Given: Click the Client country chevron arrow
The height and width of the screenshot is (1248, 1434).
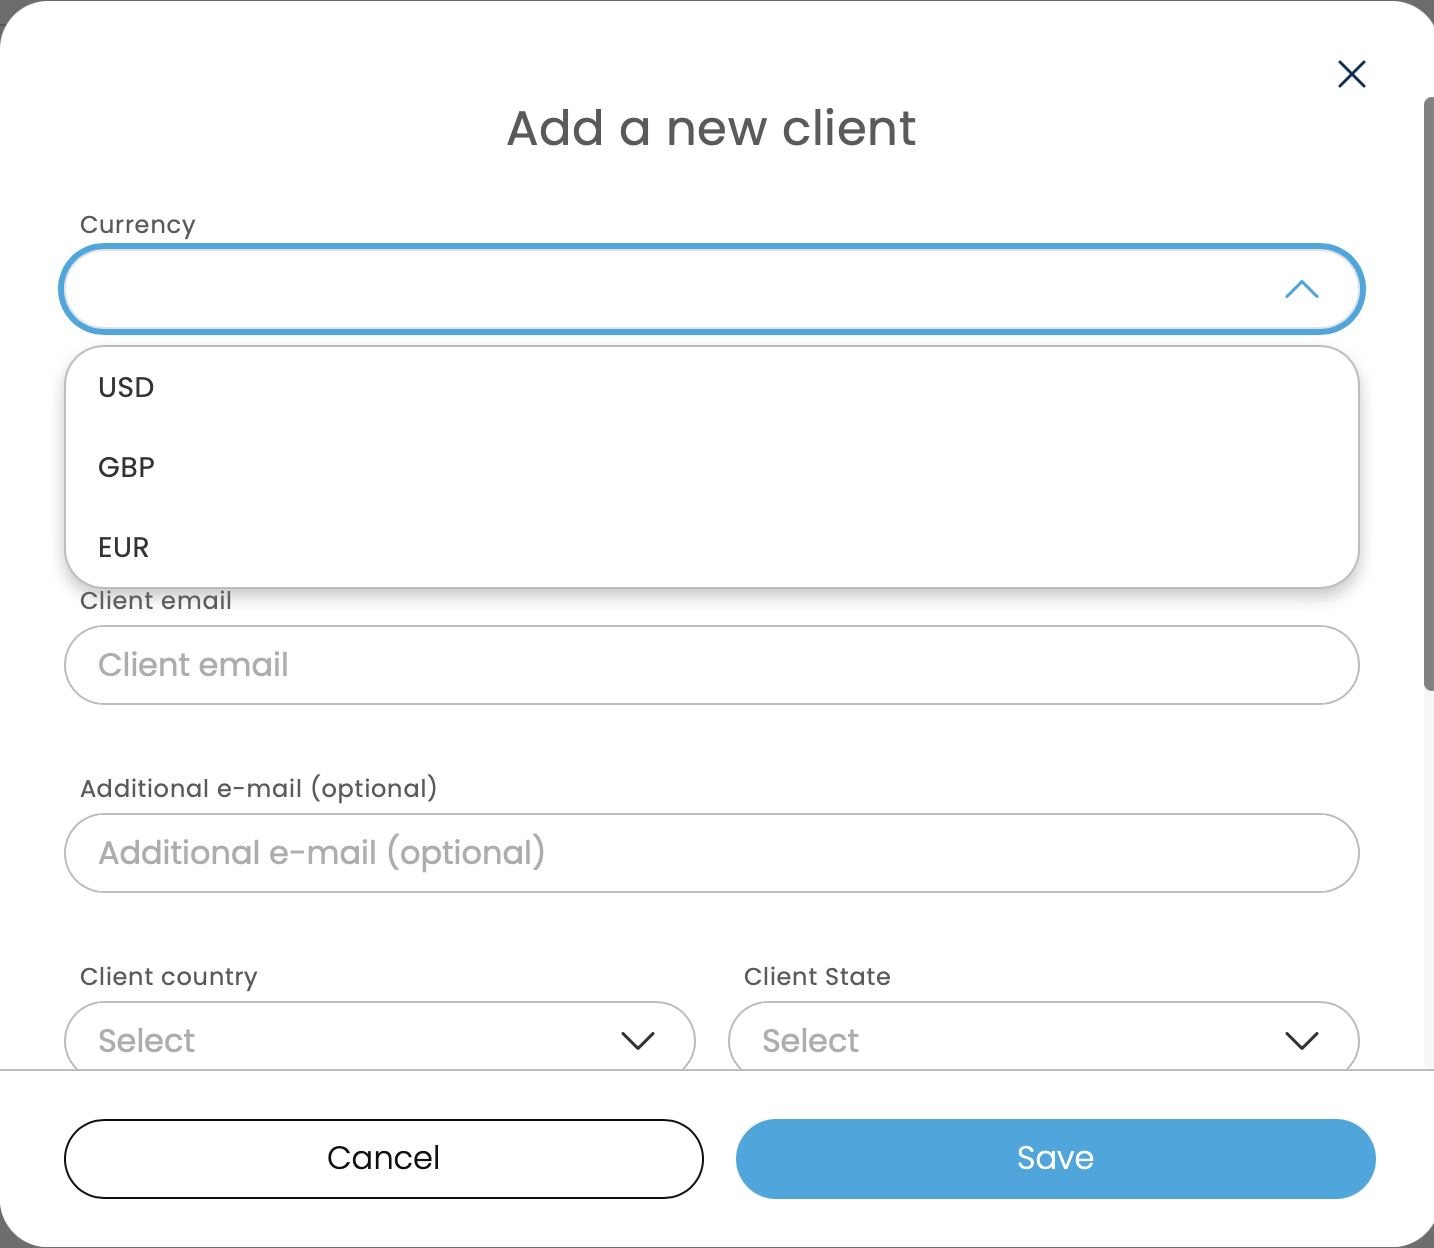Looking at the screenshot, I should 637,1041.
